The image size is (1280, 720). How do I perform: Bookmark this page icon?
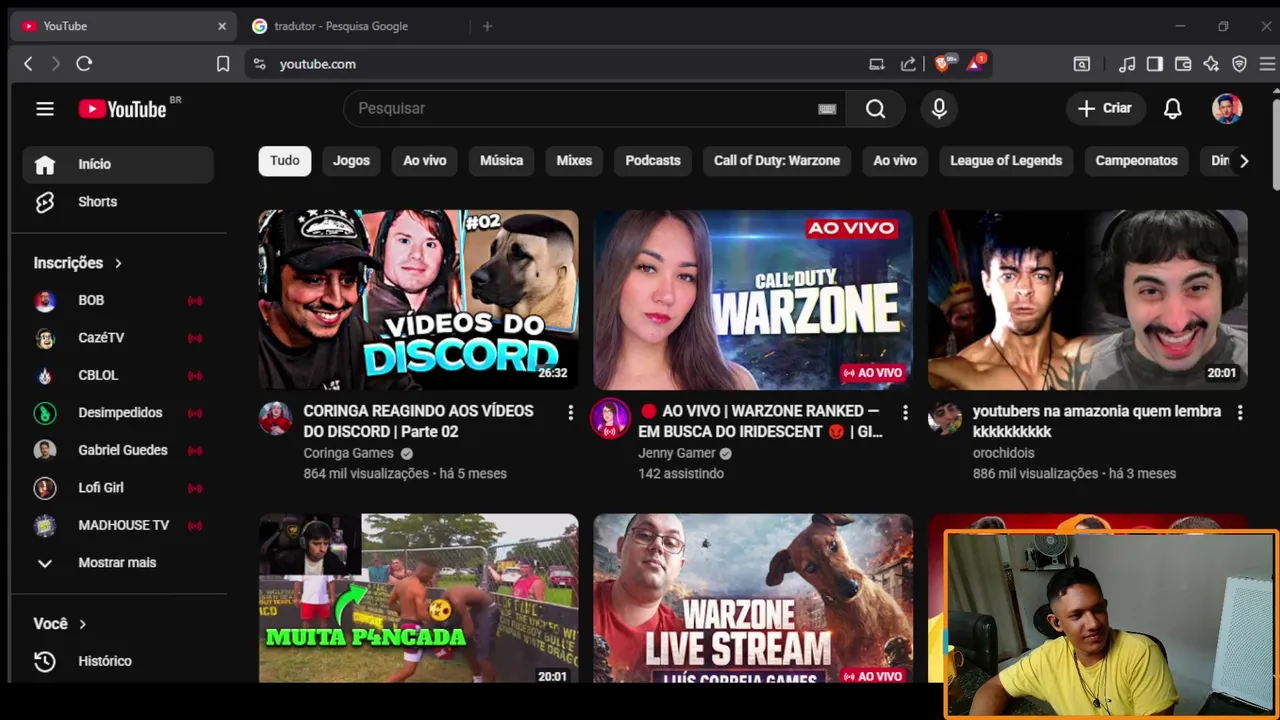[x=223, y=64]
